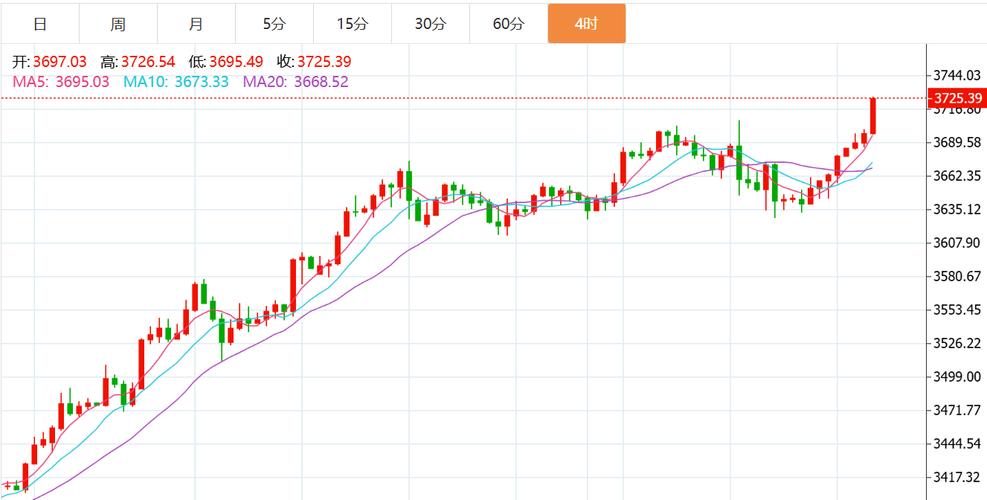Select the 周 (weekly) timeframe tab
The image size is (987, 500).
click(118, 24)
